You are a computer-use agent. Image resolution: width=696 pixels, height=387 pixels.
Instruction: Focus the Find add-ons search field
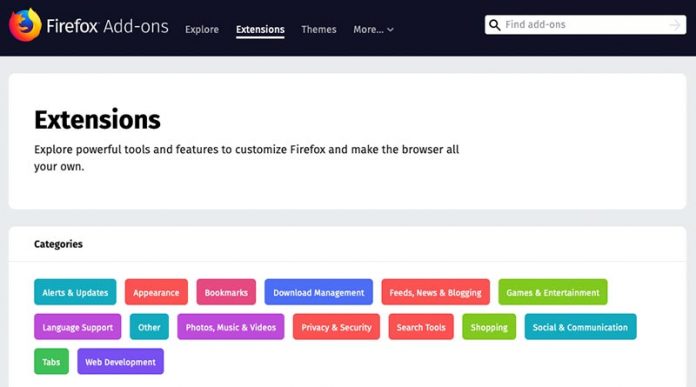pyautogui.click(x=585, y=25)
